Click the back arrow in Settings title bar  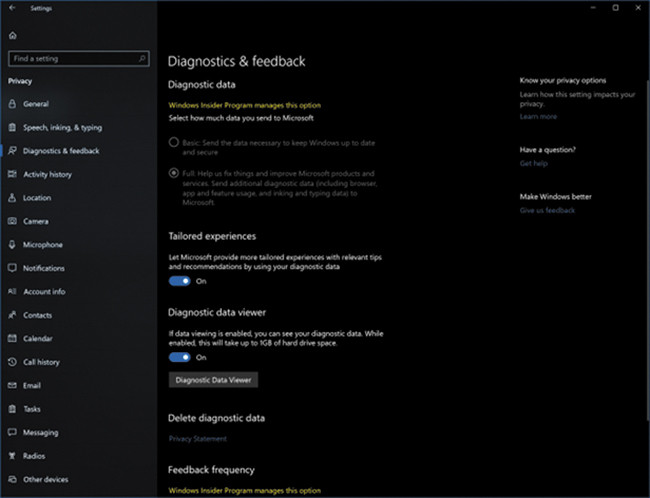click(12, 7)
